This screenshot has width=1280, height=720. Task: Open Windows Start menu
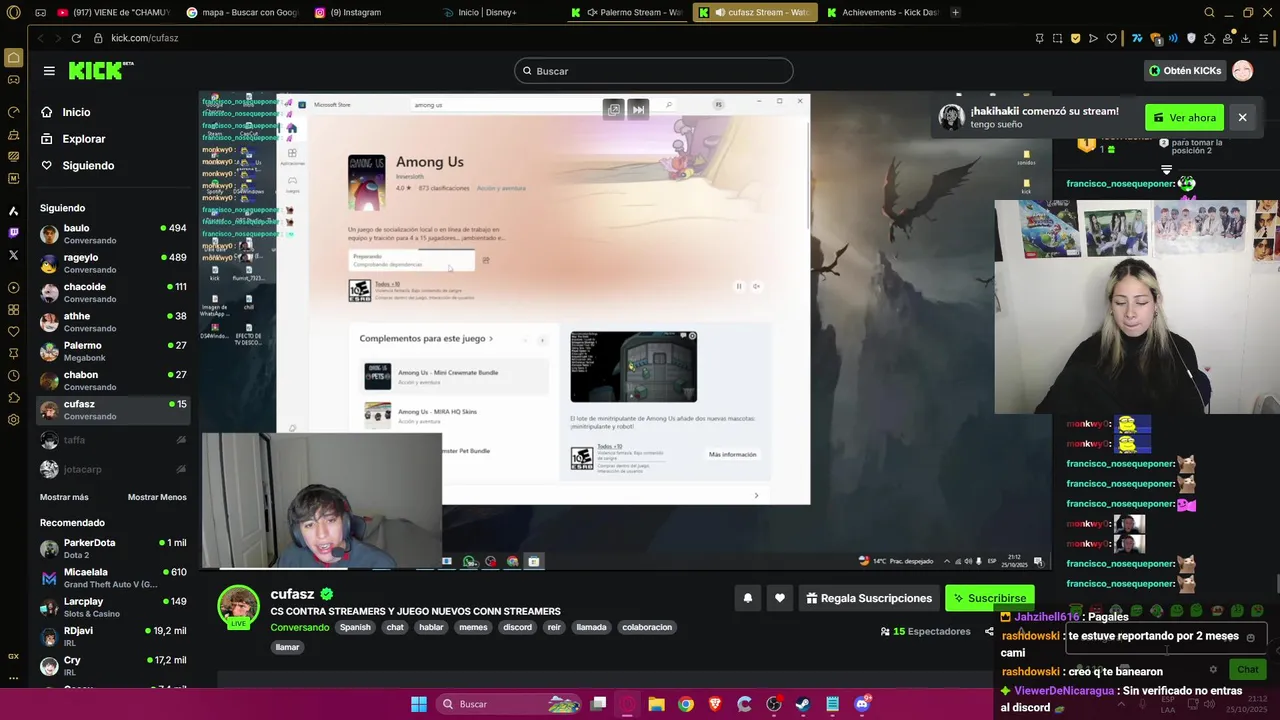[x=418, y=704]
